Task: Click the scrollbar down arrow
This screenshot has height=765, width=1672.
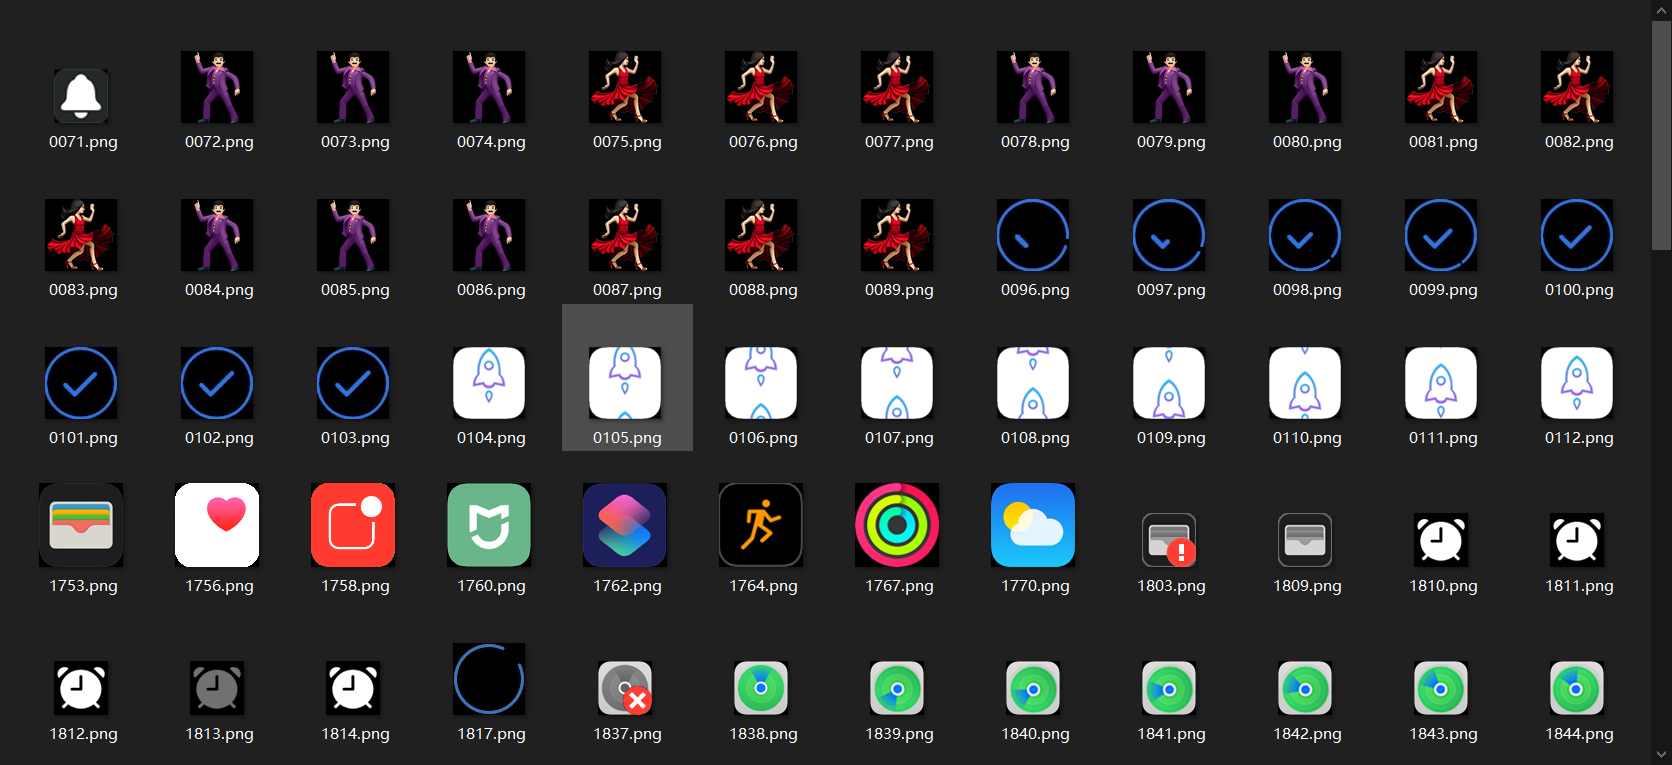Action: tap(1662, 755)
